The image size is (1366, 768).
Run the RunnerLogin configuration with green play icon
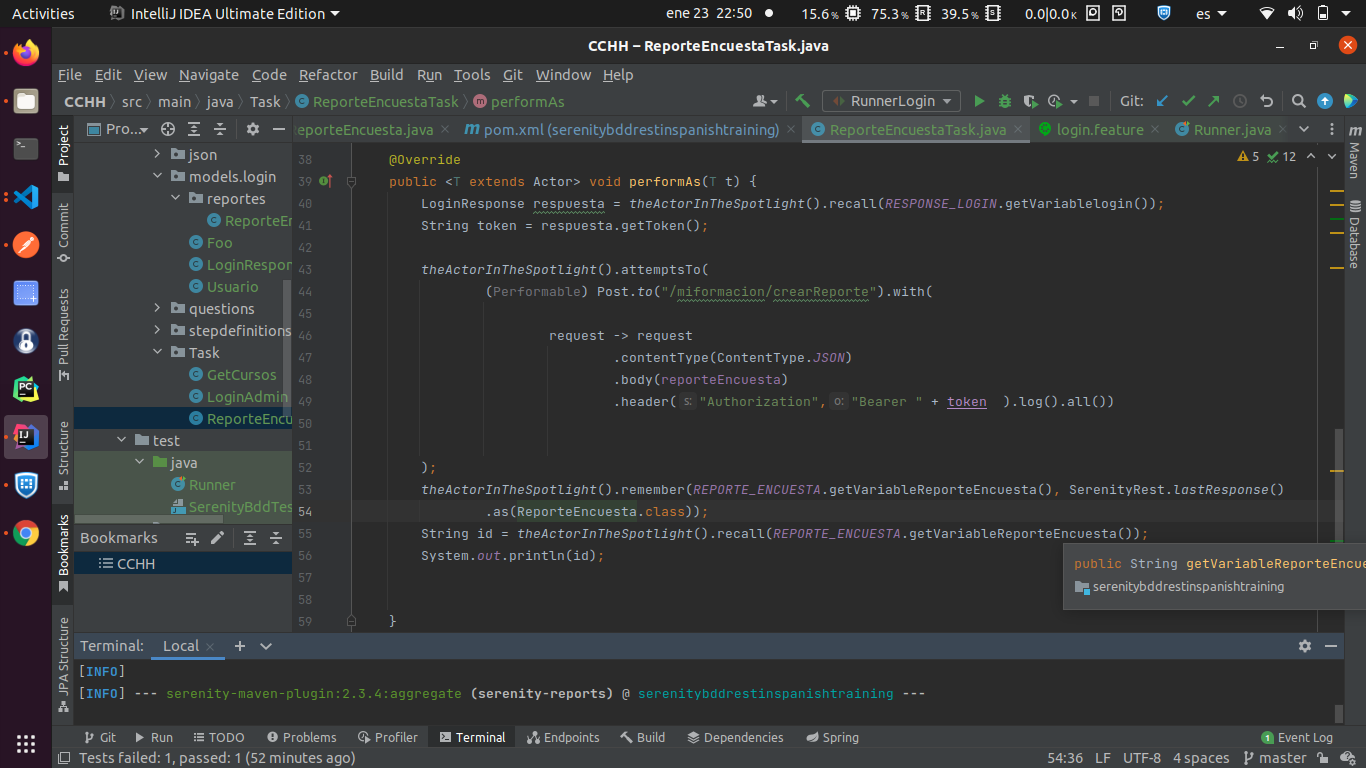(x=979, y=101)
